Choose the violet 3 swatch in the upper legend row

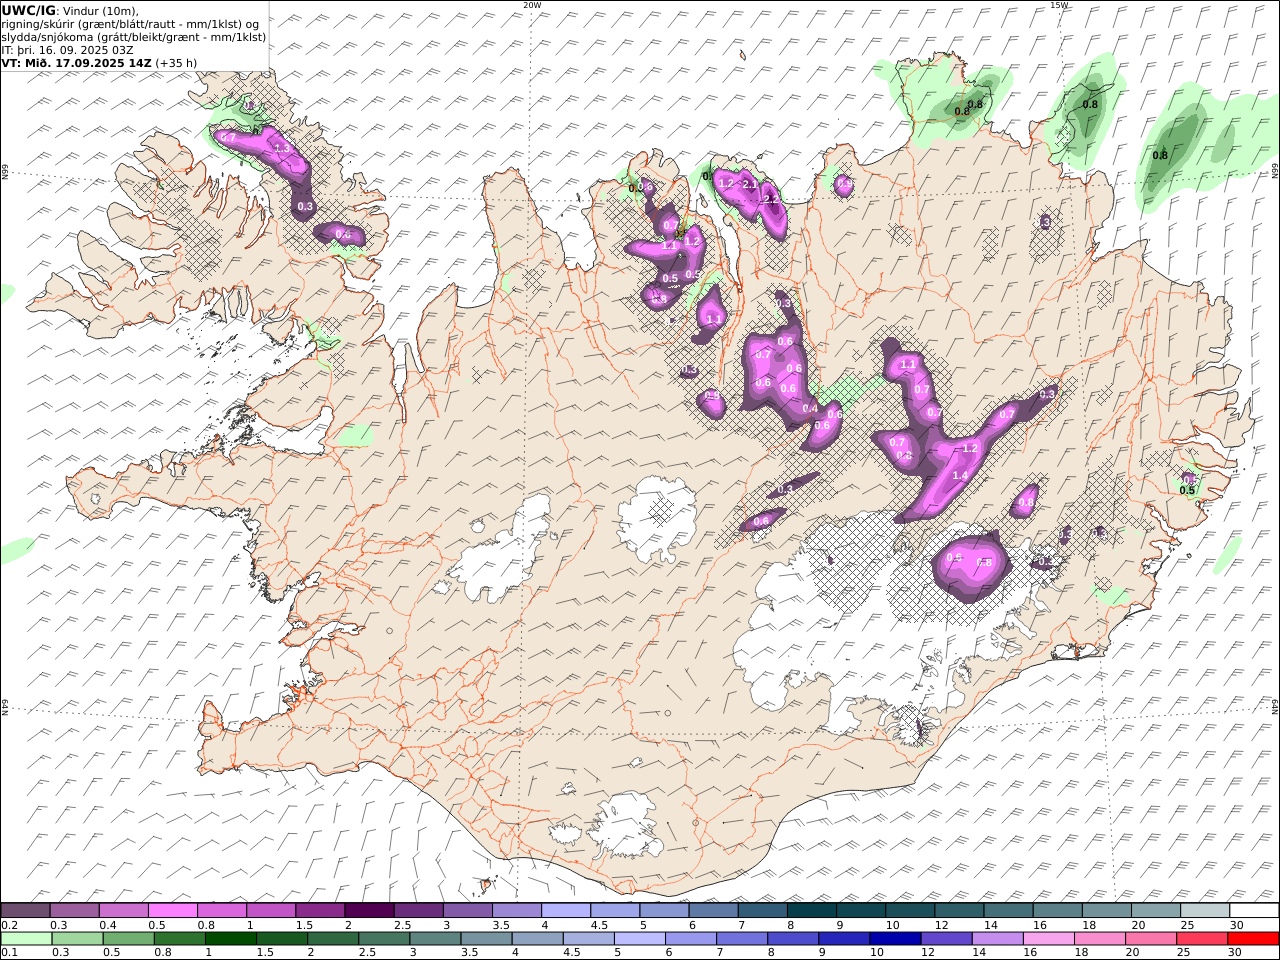coord(468,910)
